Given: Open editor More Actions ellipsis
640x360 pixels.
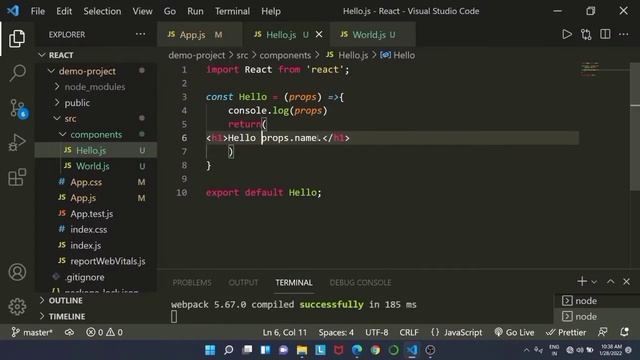Looking at the screenshot, I should pos(624,34).
